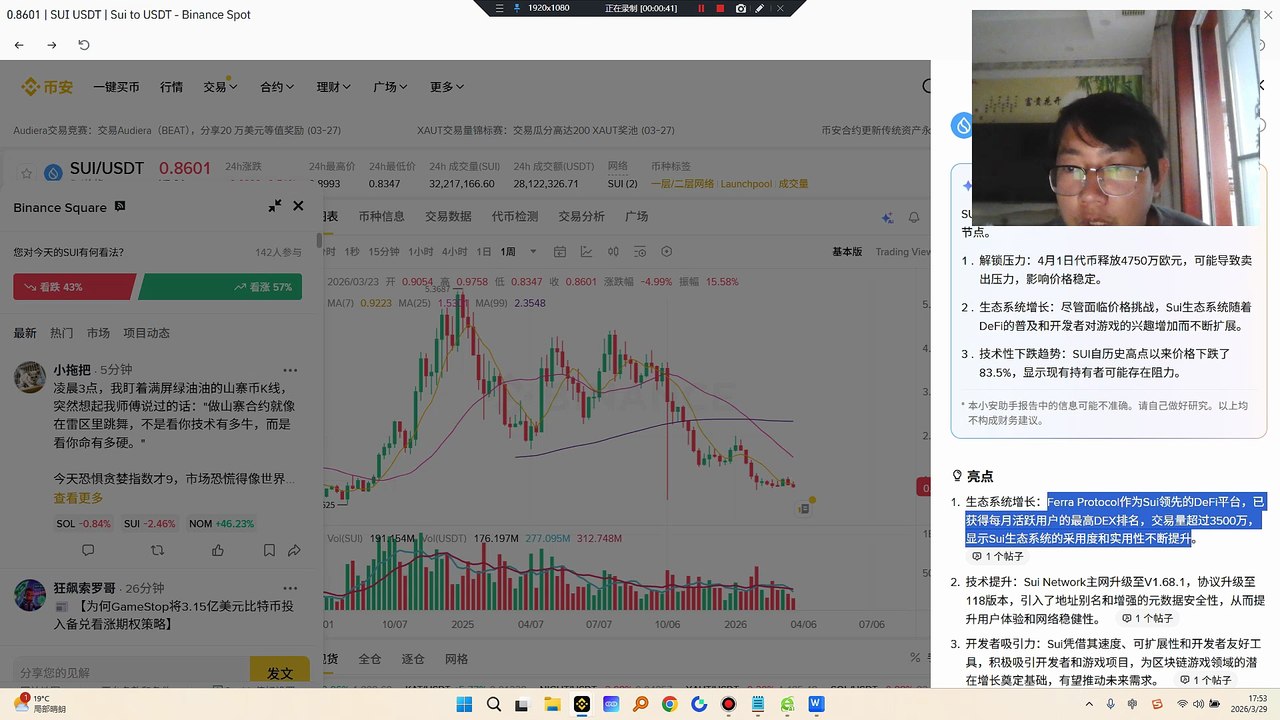Open Google Chrome from the taskbar
1280x720 pixels.
[x=669, y=704]
